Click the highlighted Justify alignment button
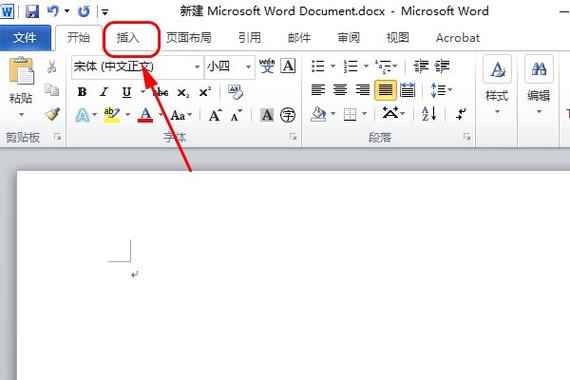This screenshot has height=380, width=570. click(x=385, y=89)
